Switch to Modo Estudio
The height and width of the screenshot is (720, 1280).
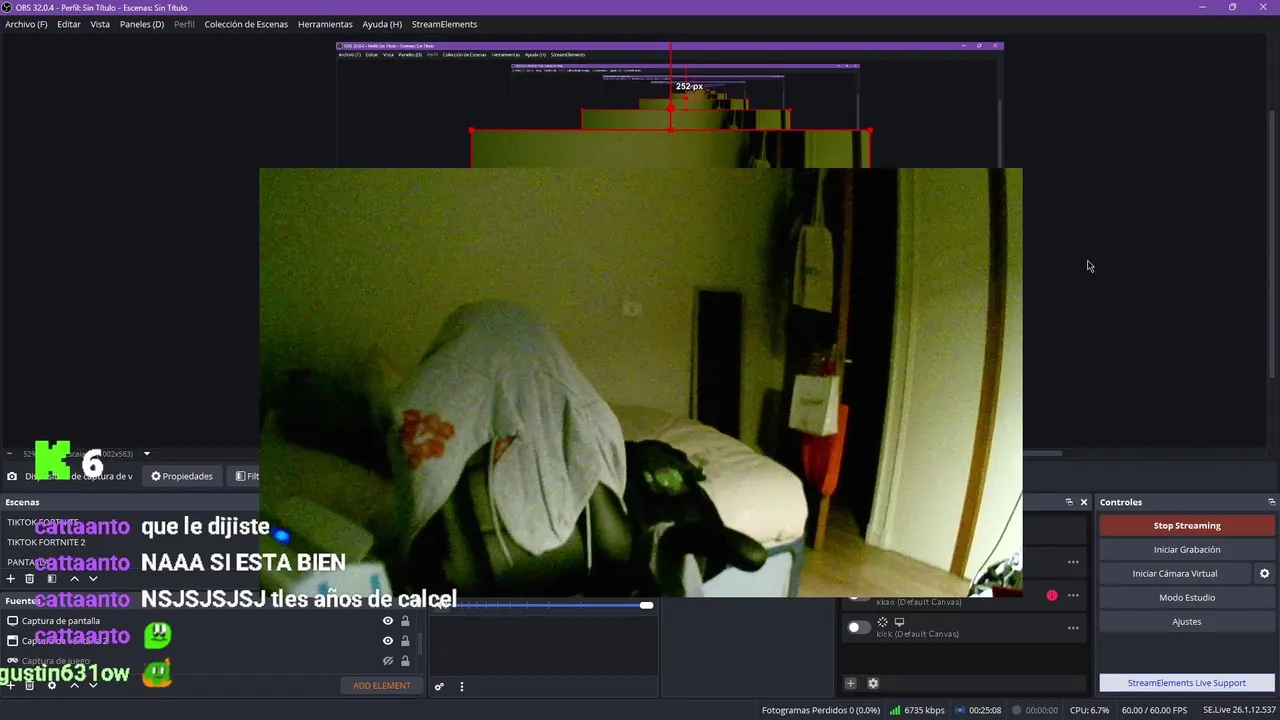(1187, 598)
